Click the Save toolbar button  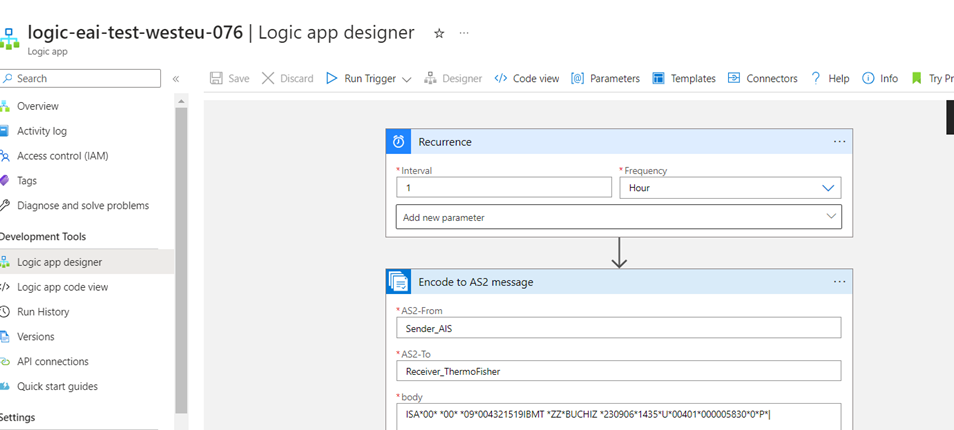(x=229, y=78)
